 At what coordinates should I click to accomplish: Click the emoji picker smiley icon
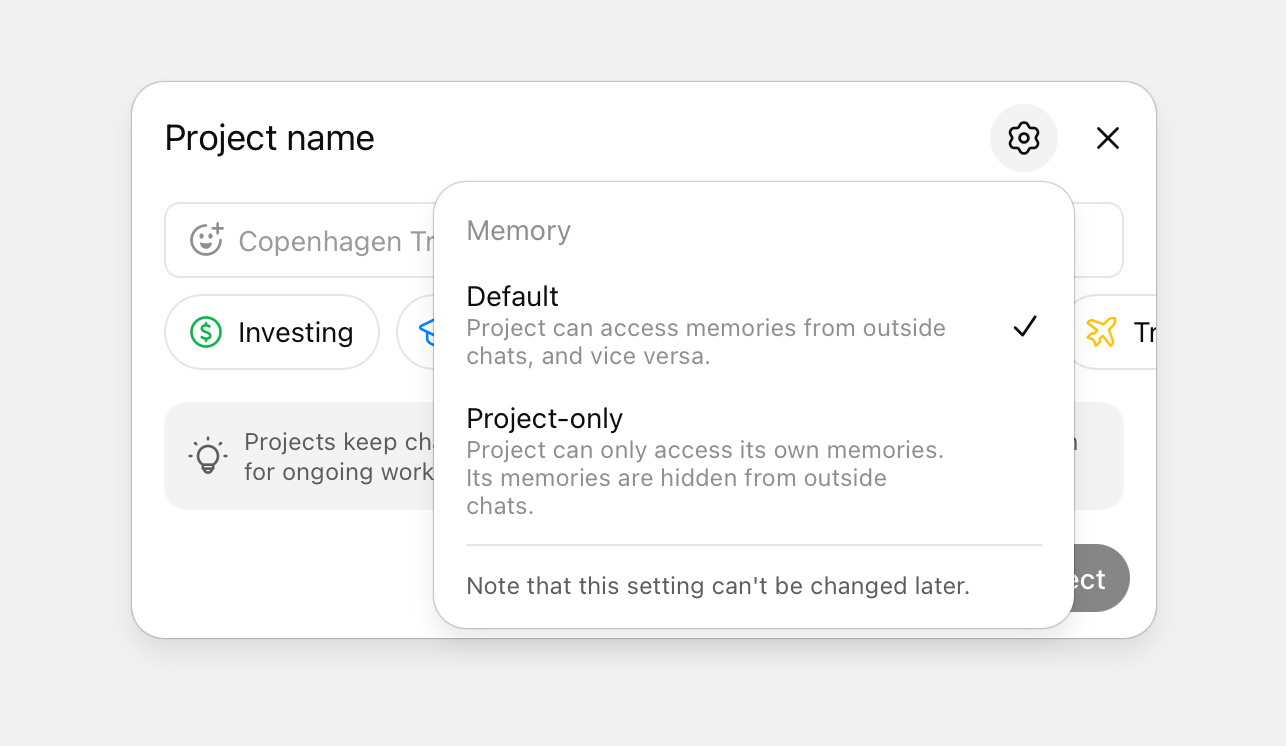point(206,240)
